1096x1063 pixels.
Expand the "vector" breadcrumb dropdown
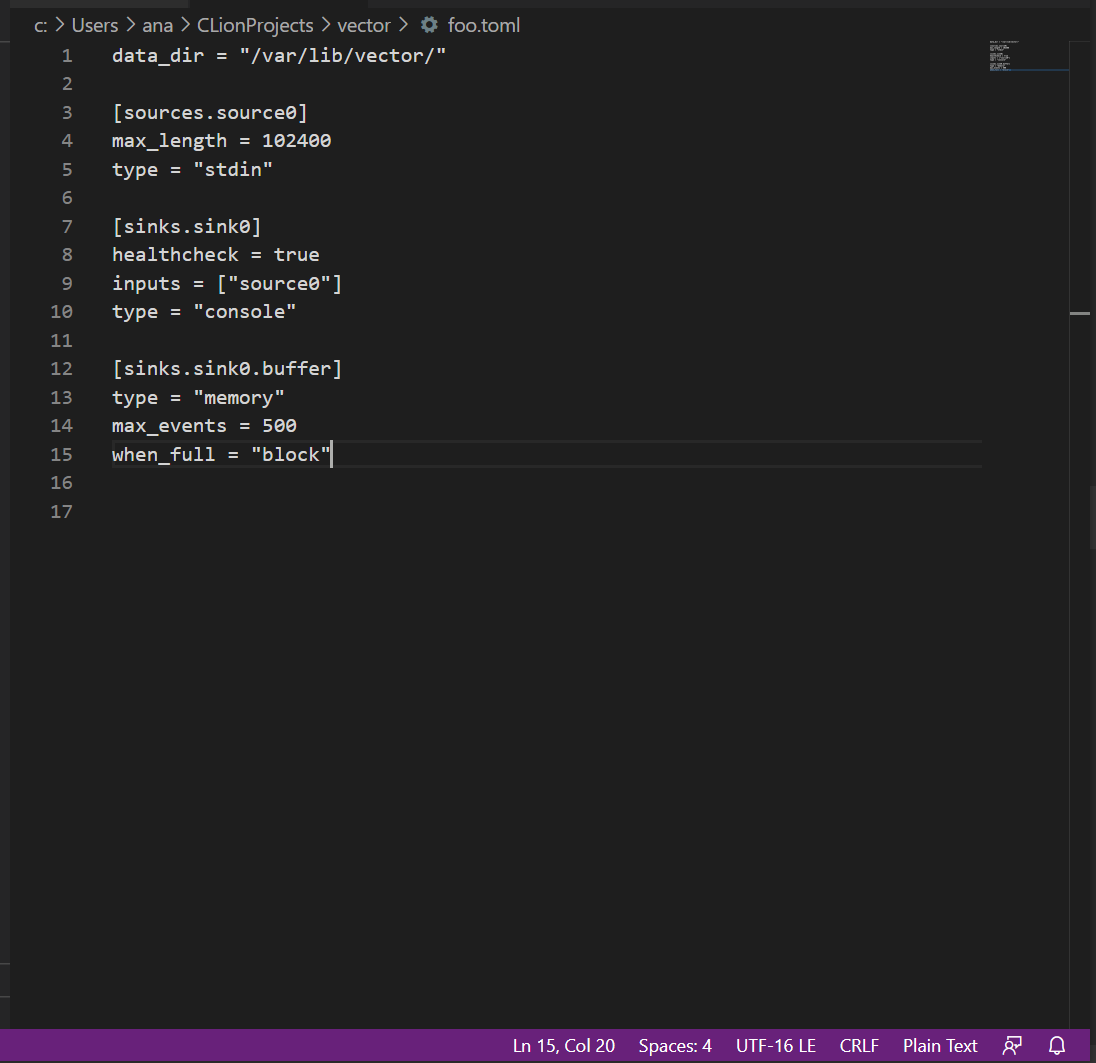coord(364,25)
